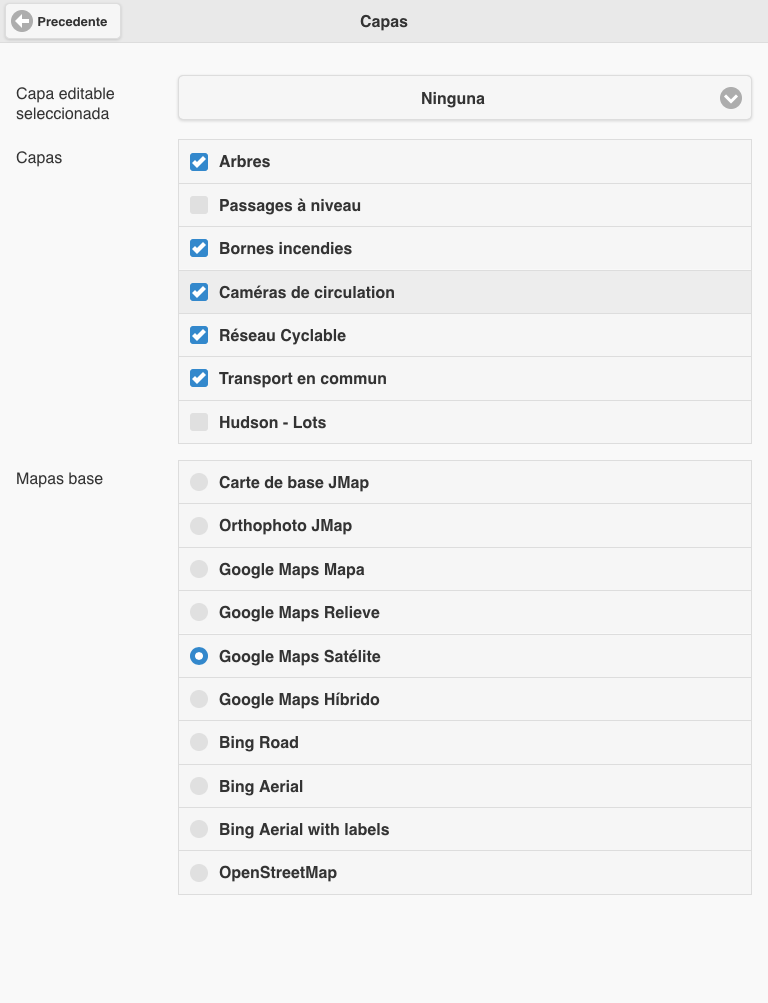Image resolution: width=768 pixels, height=1003 pixels.
Task: Switch basemap to Google Maps Mapa
Action: (464, 569)
